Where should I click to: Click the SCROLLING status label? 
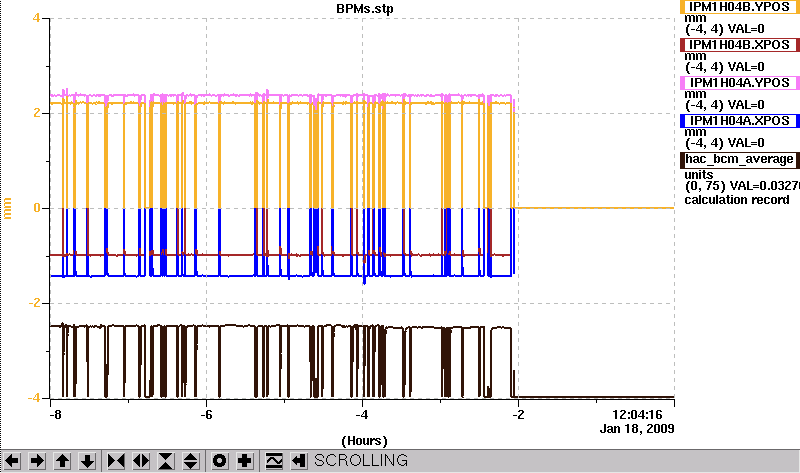coord(361,461)
